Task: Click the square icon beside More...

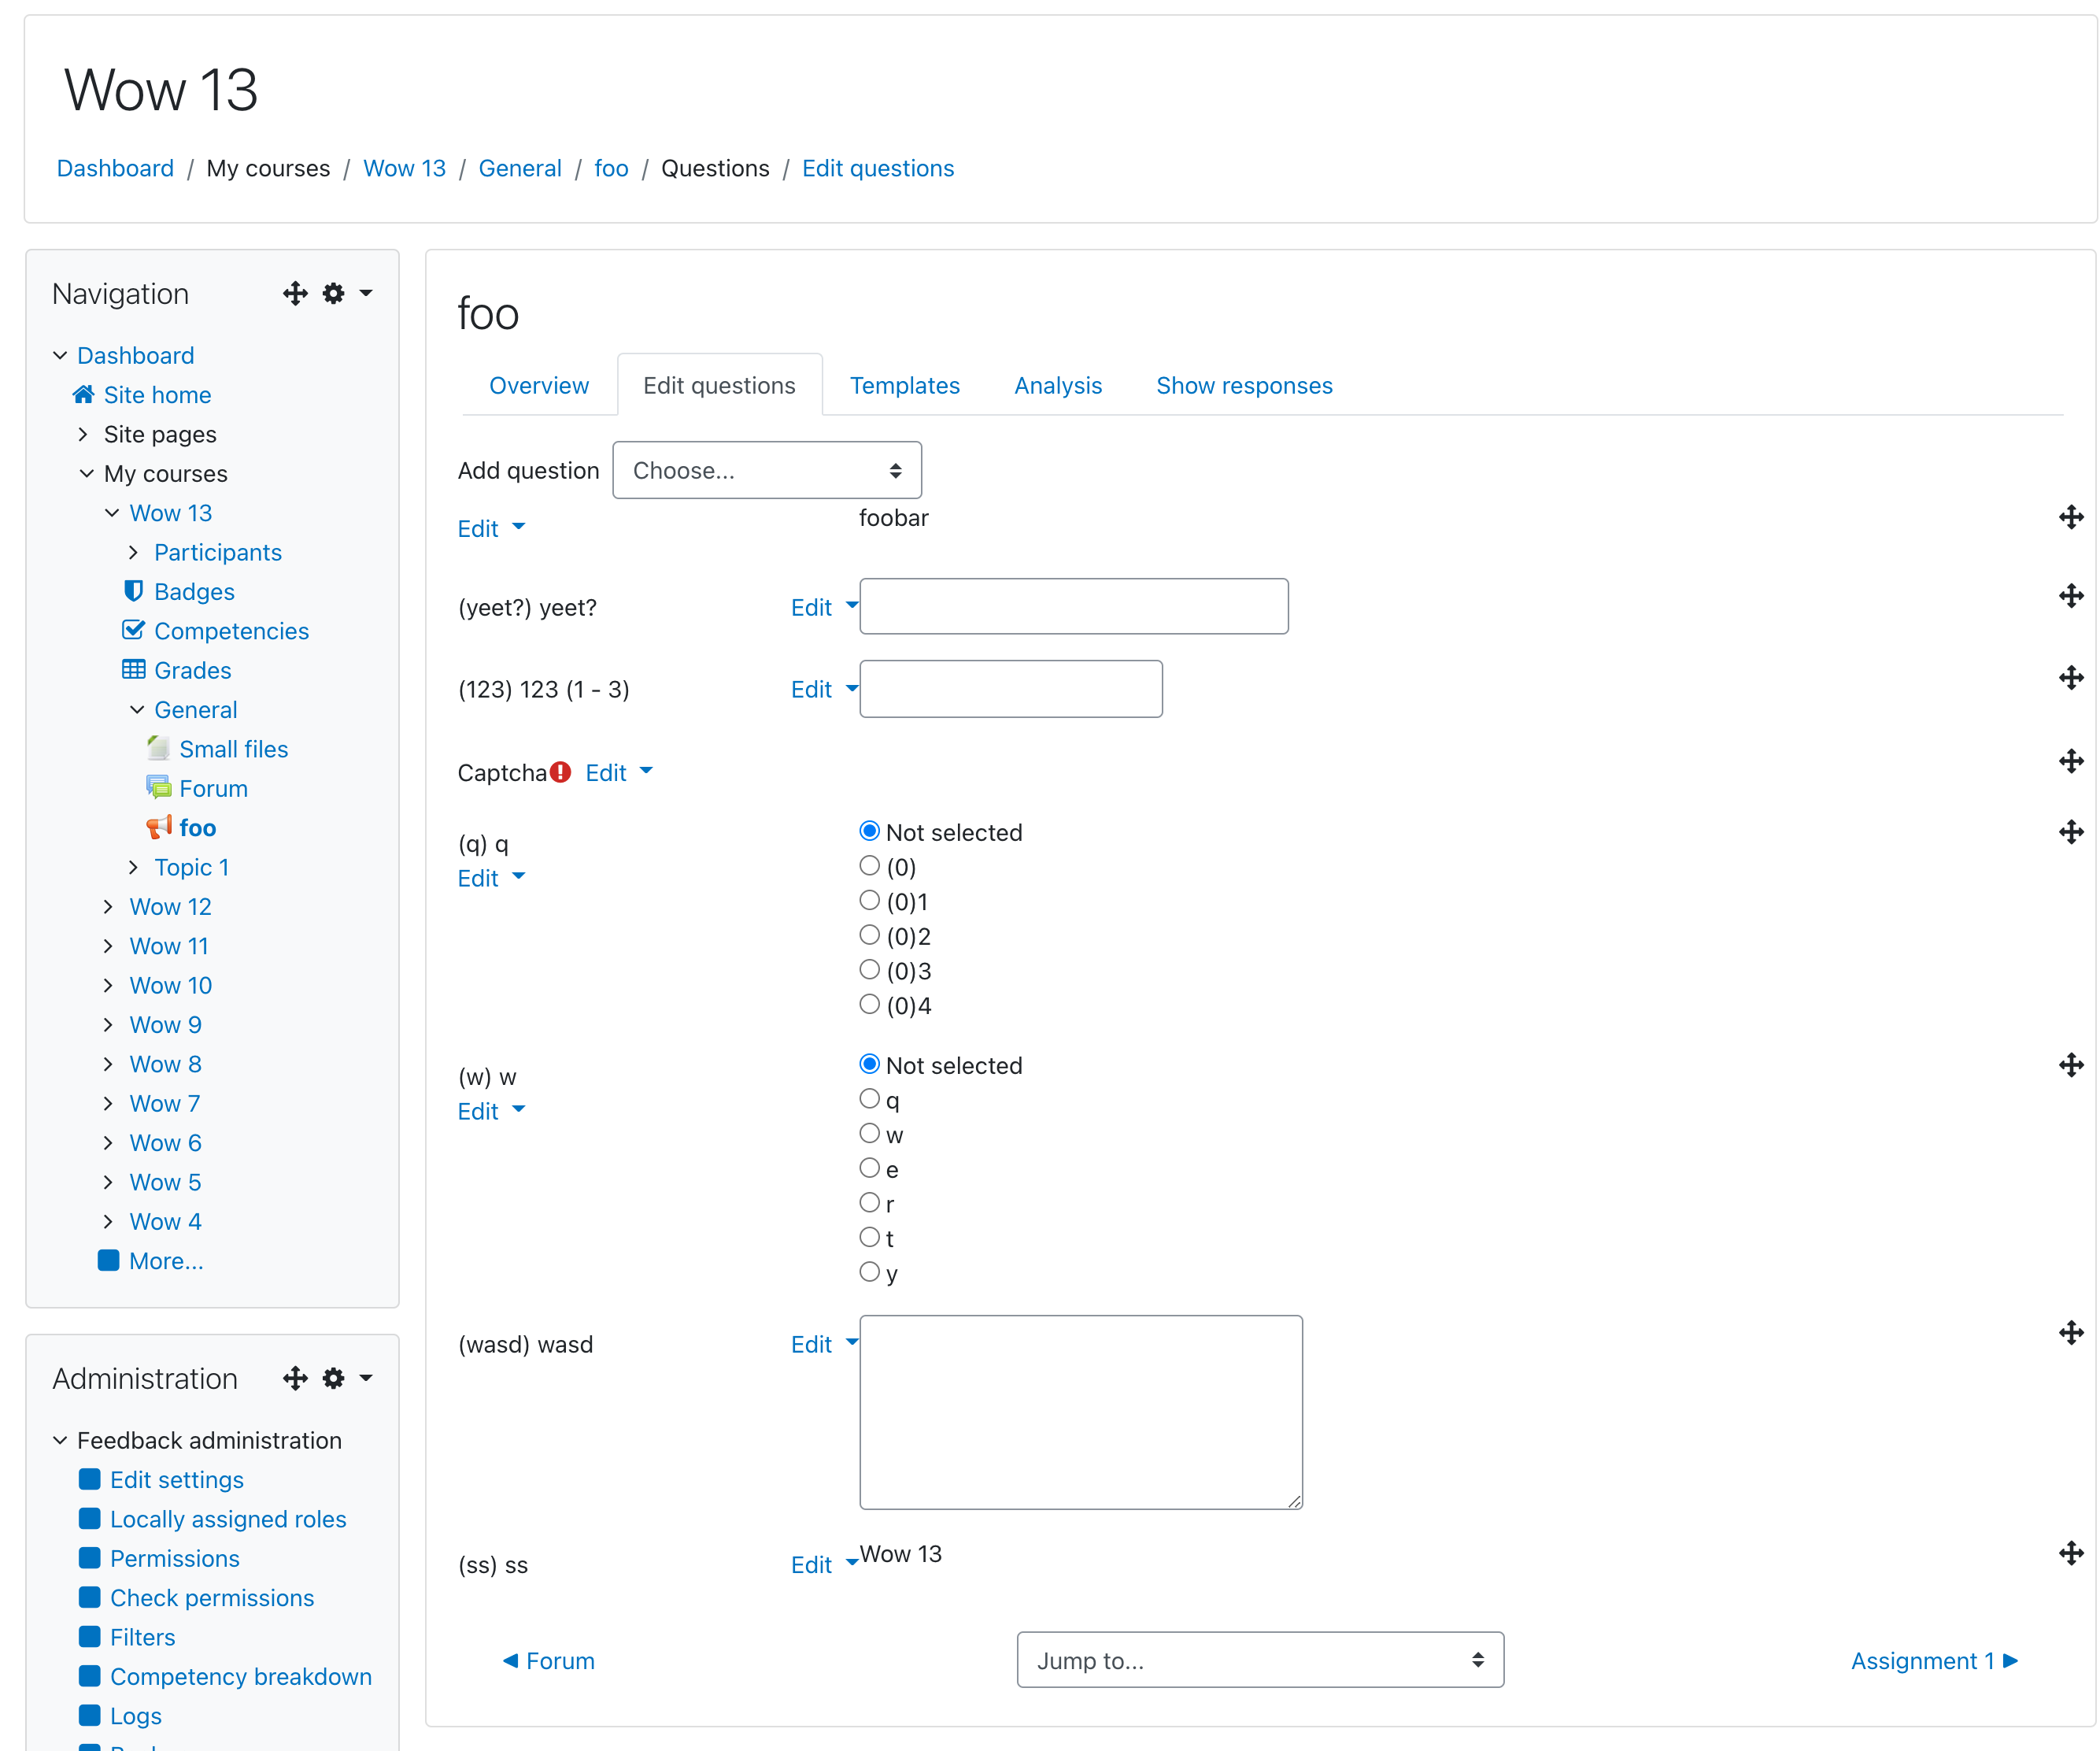Action: click(x=108, y=1260)
